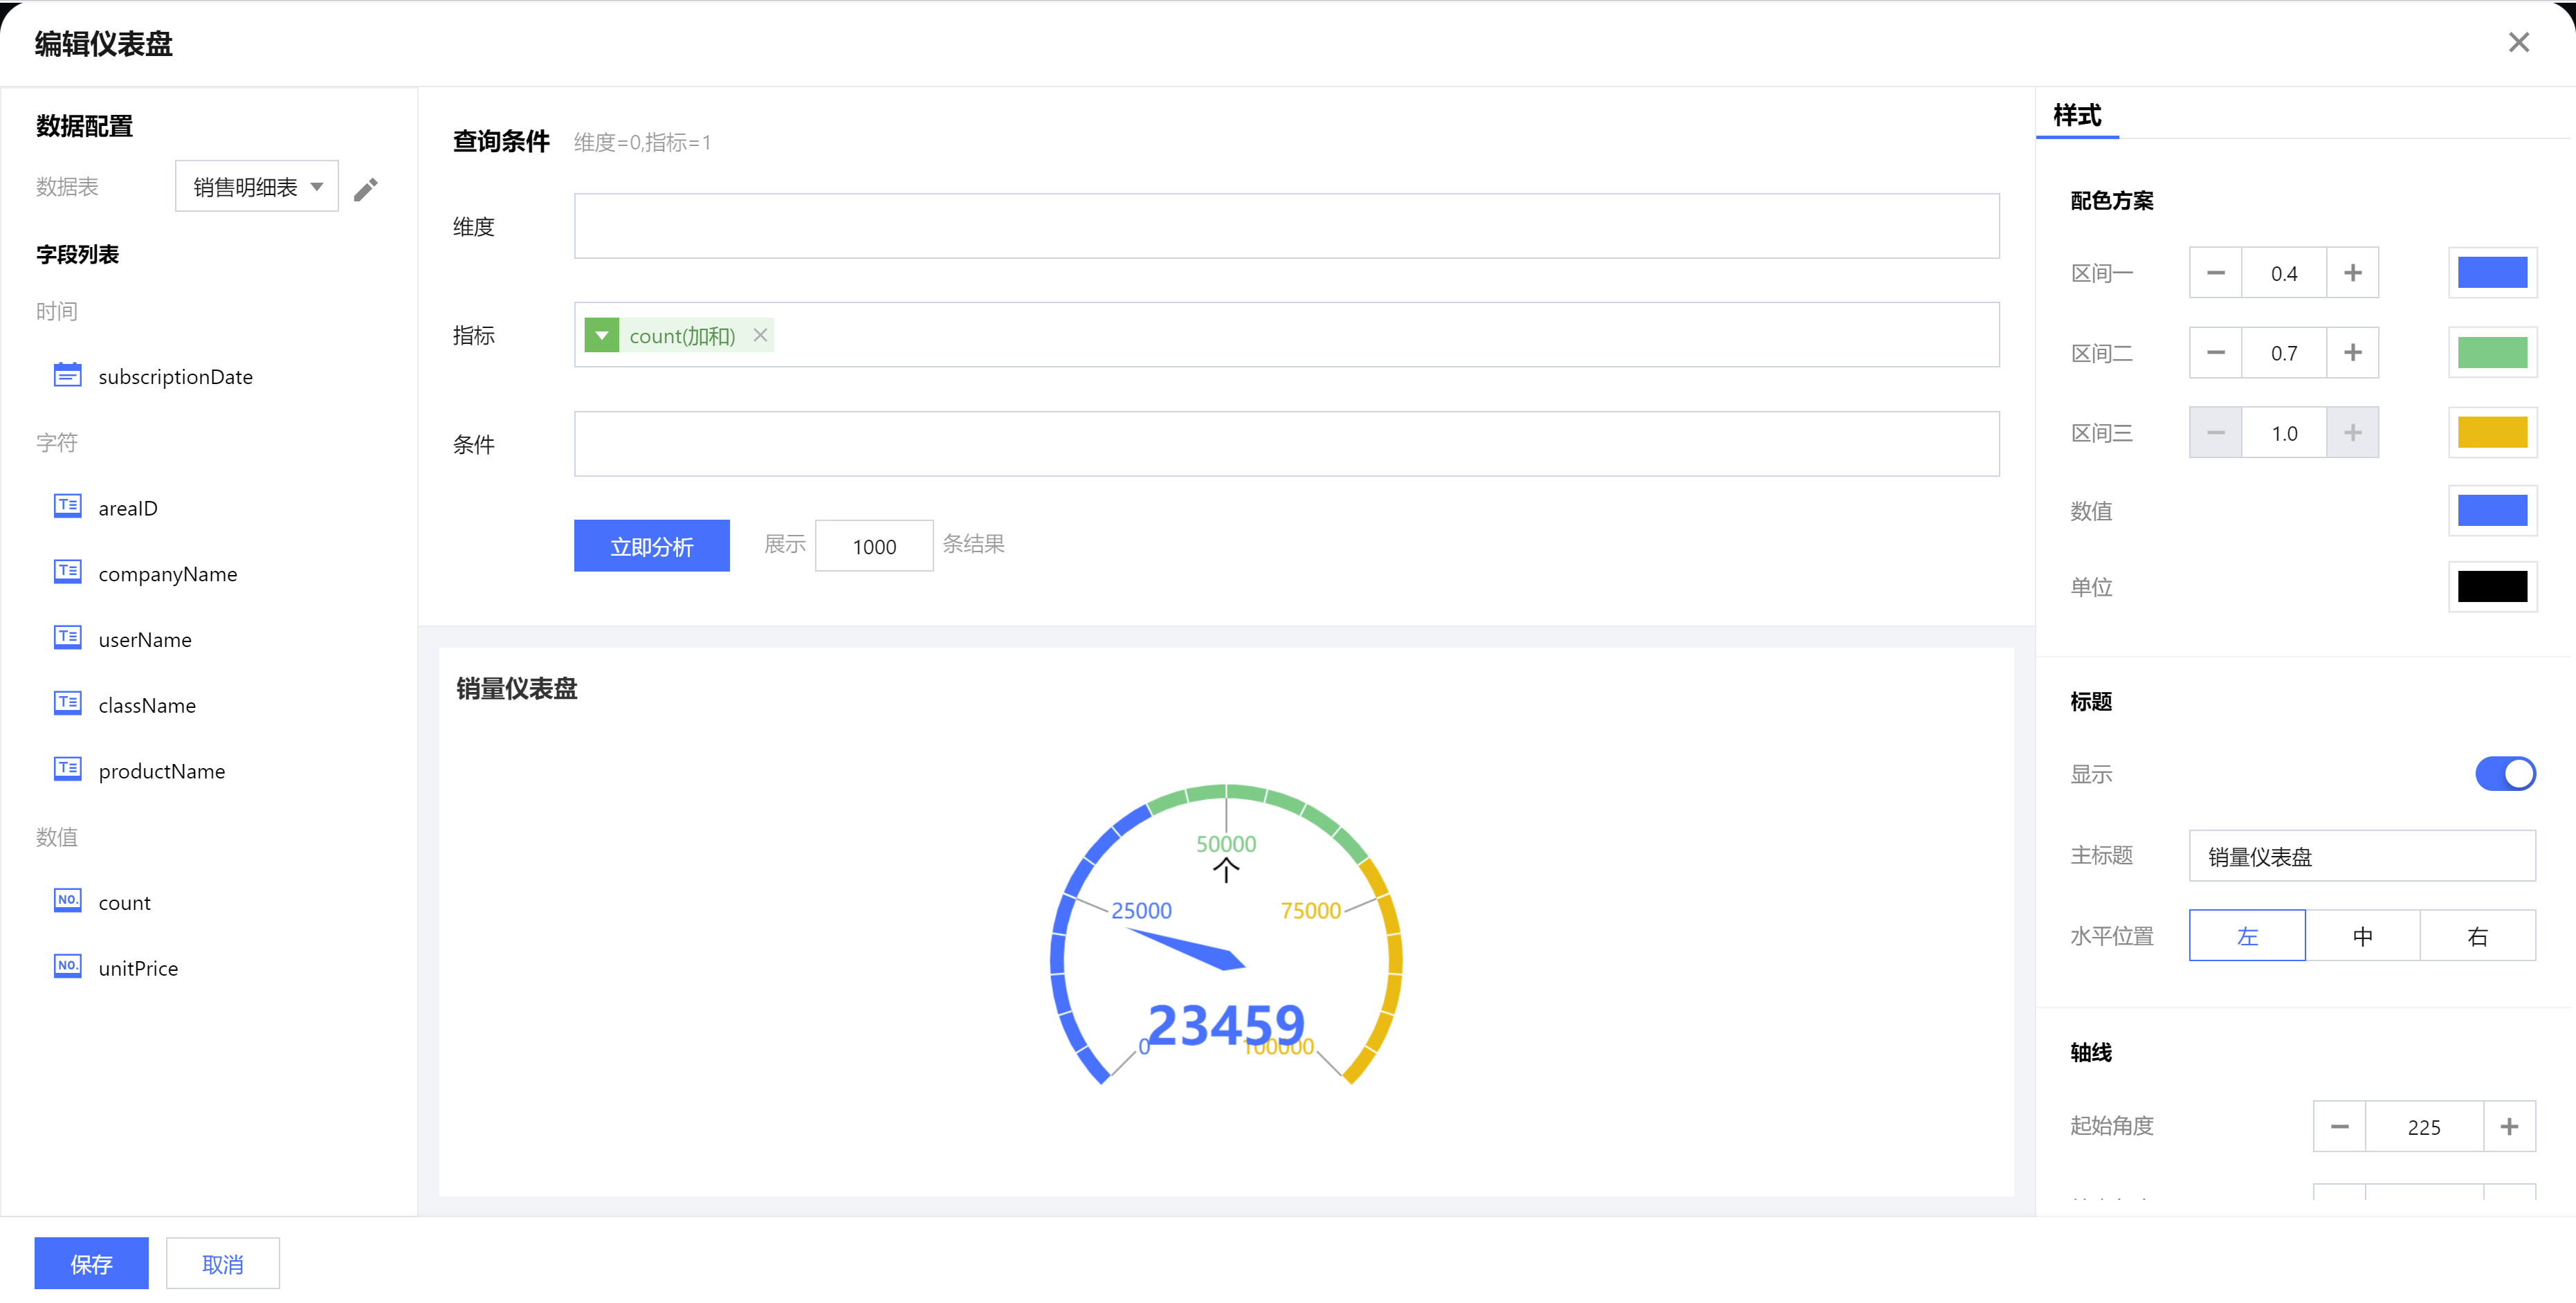Switch to the 样式 tab

point(2077,116)
